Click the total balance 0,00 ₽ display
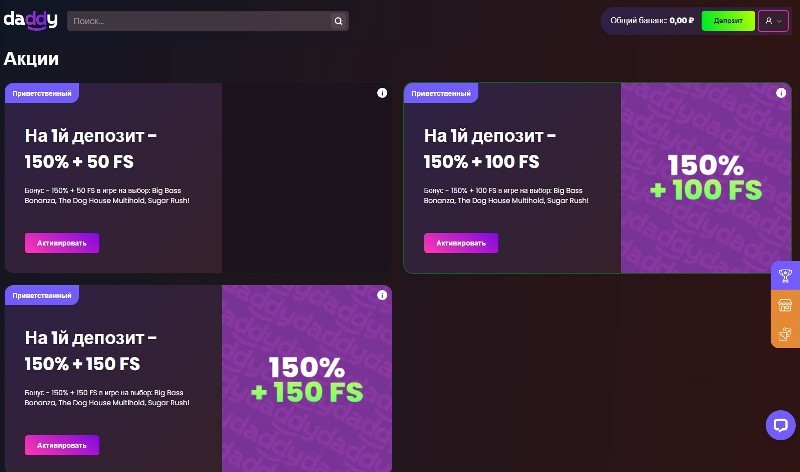The height and width of the screenshot is (472, 800). (652, 21)
